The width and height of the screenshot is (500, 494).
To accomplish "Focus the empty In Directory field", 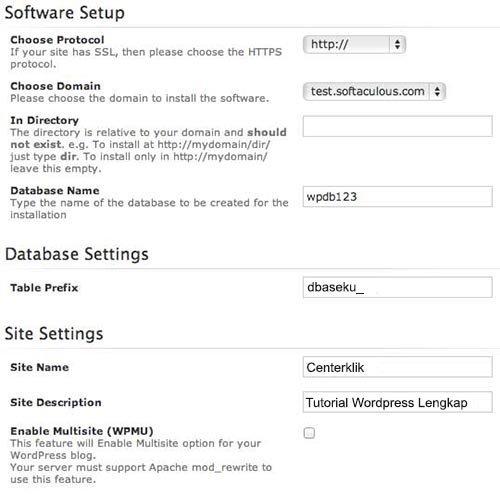I will click(398, 126).
